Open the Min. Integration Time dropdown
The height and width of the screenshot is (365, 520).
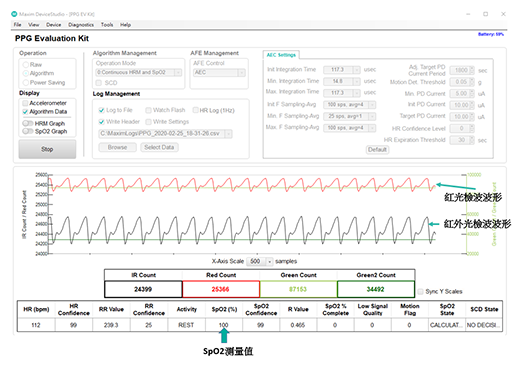(342, 81)
